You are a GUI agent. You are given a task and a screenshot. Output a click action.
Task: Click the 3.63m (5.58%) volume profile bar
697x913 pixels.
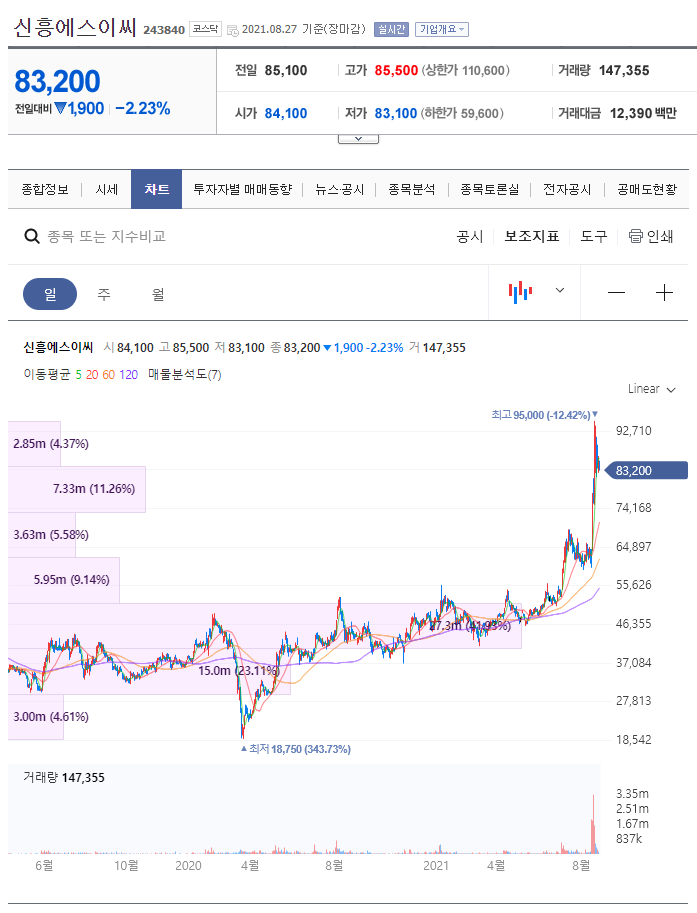(42, 535)
